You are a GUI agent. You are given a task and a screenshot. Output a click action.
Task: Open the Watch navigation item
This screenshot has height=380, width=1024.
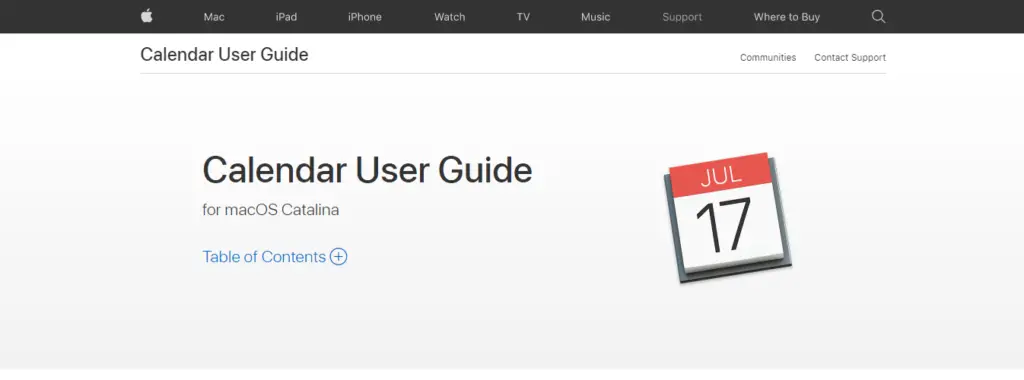point(450,17)
